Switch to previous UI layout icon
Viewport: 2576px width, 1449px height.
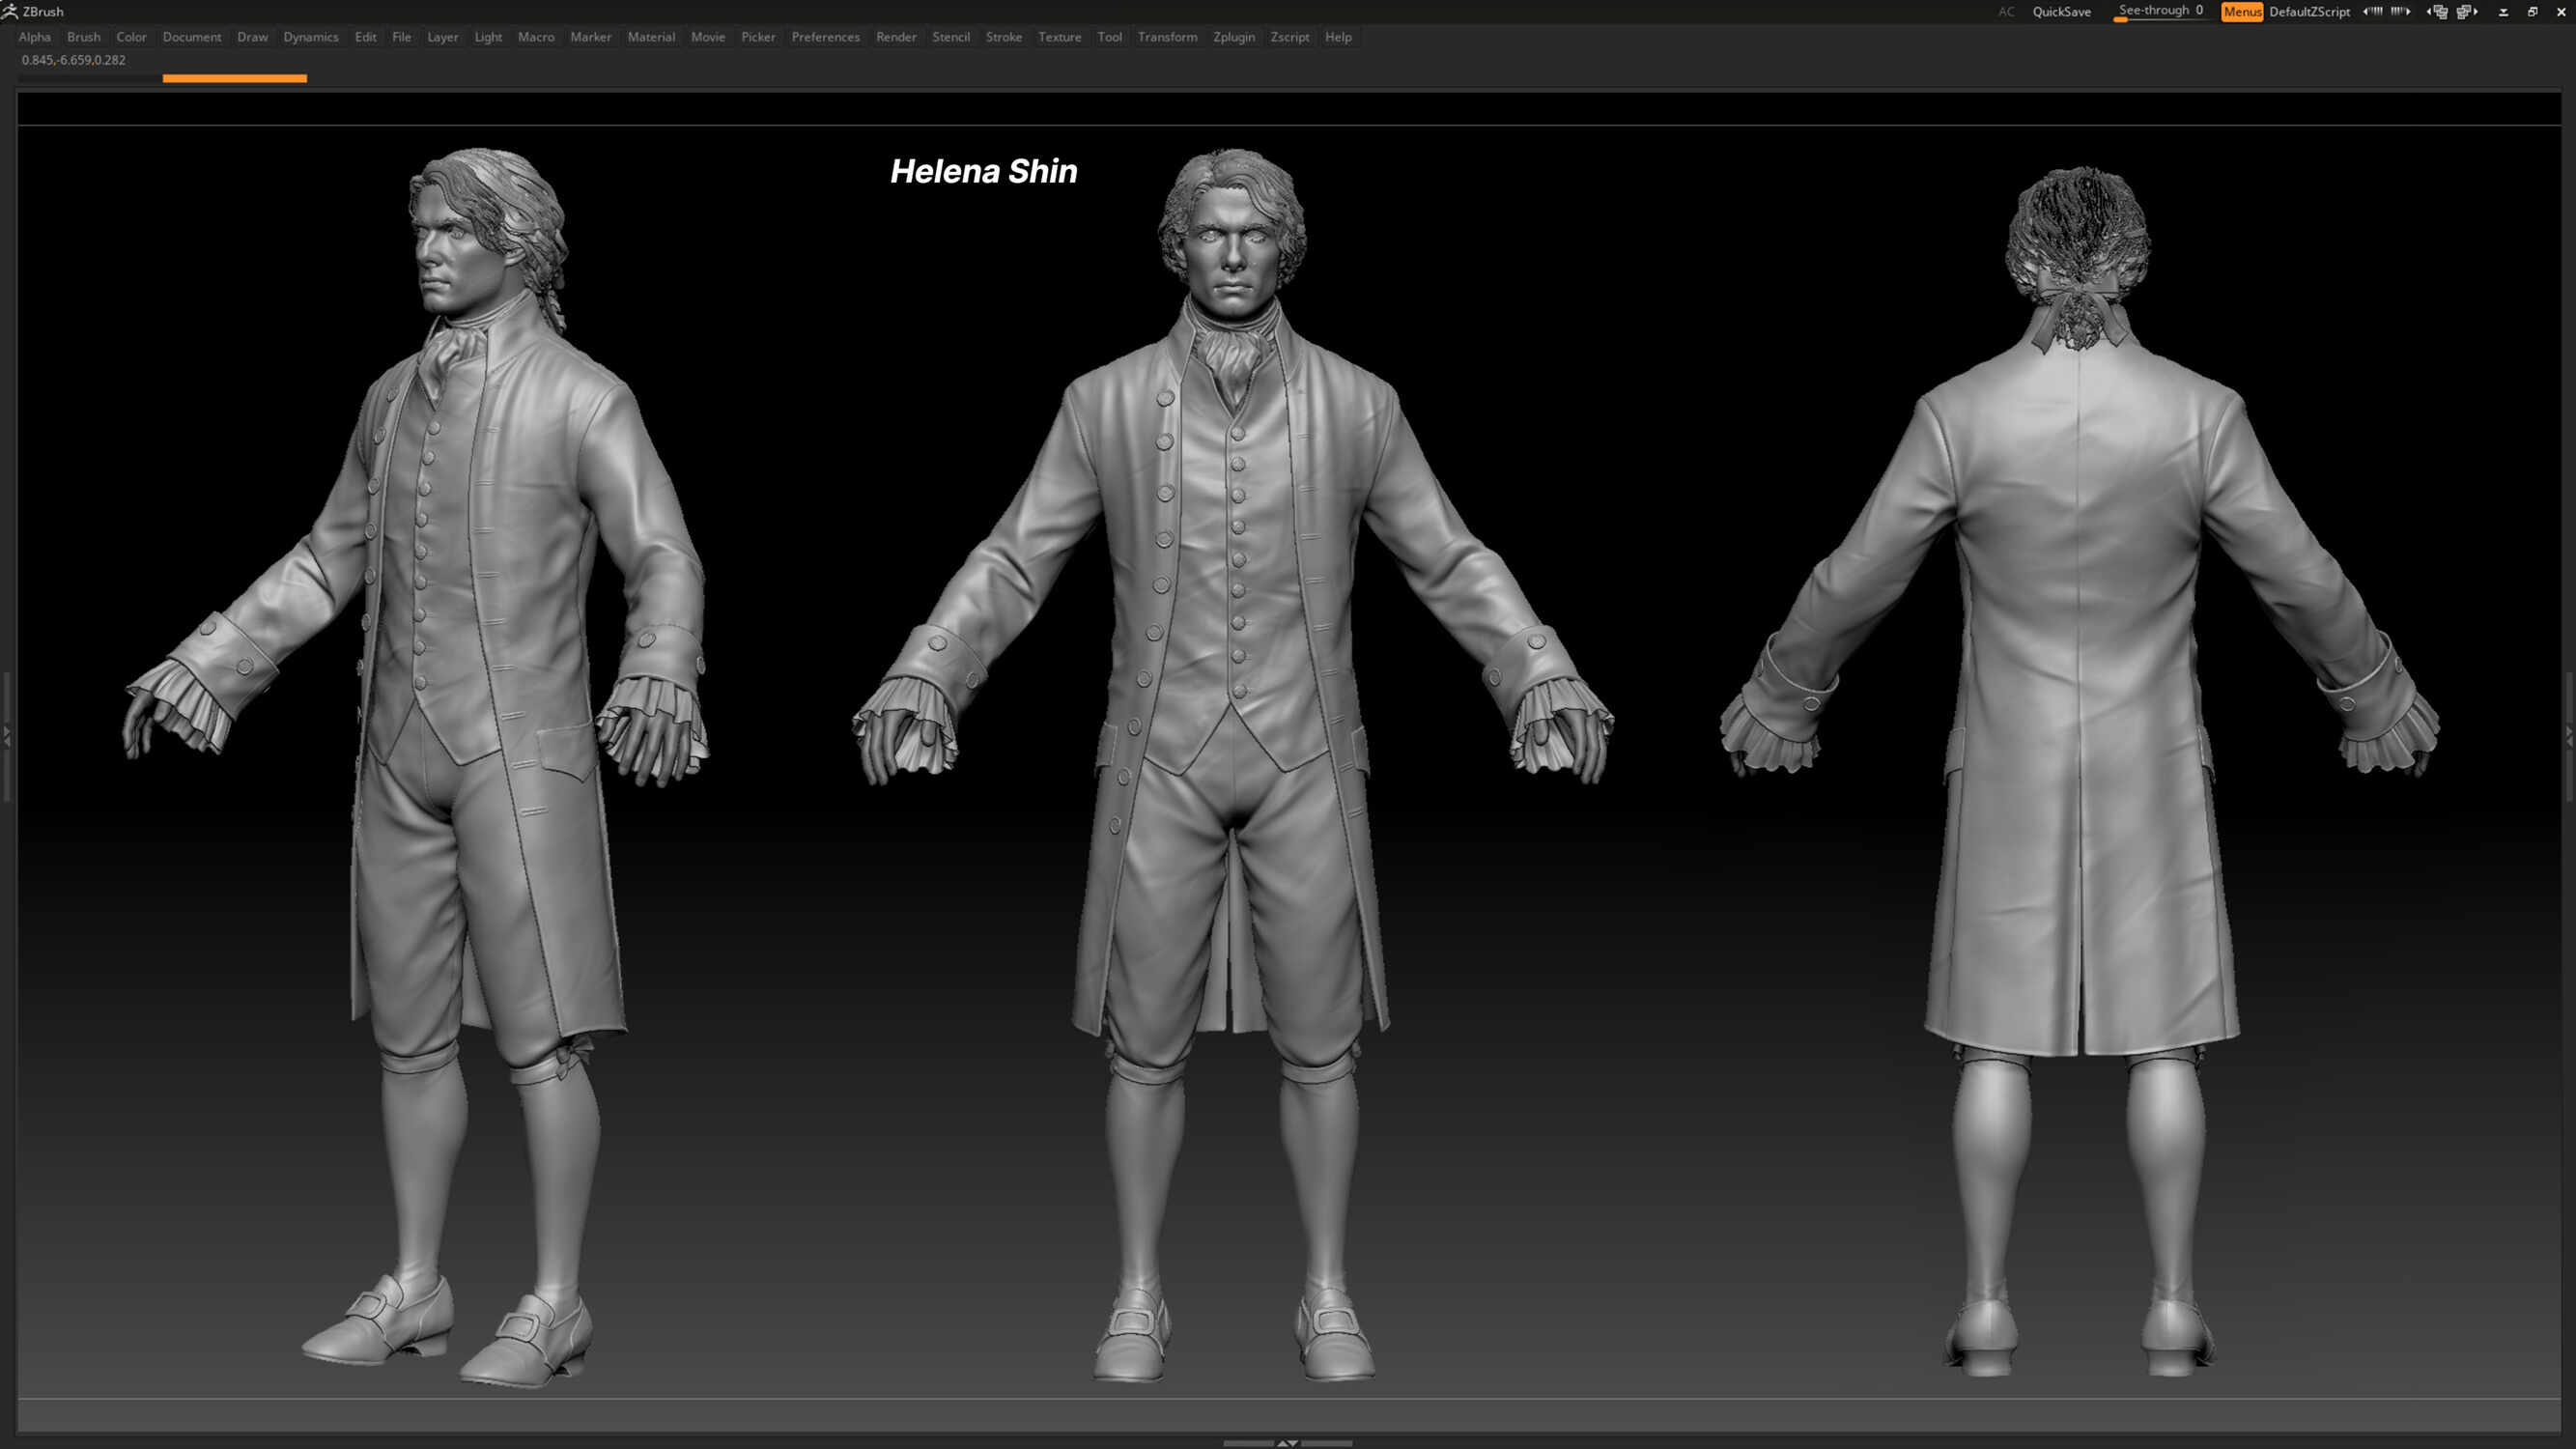click(x=2438, y=11)
